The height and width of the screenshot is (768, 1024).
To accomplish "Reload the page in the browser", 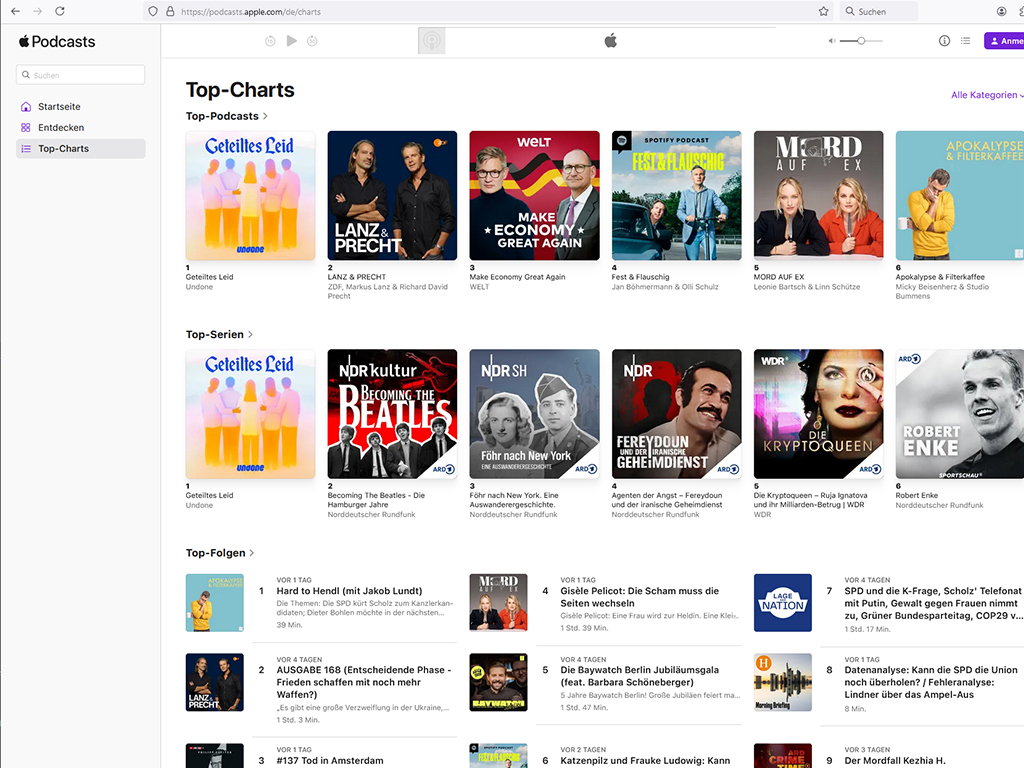I will pos(60,11).
